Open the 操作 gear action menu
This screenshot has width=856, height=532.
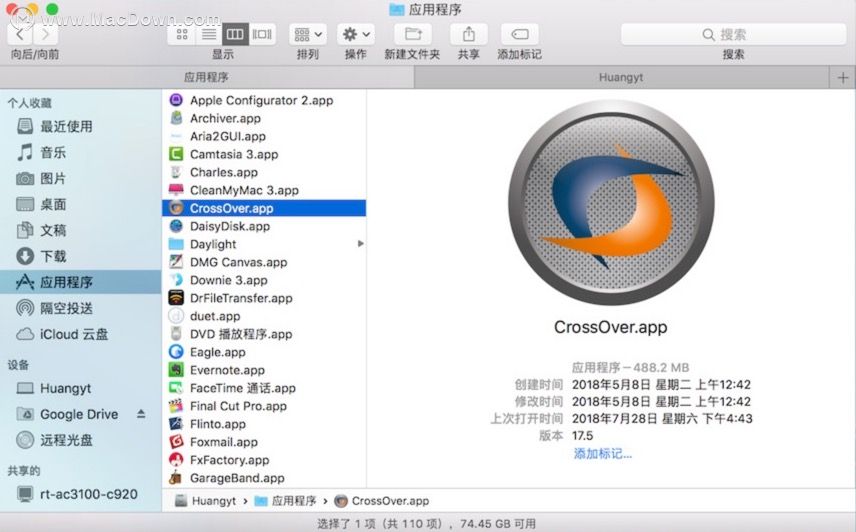click(x=356, y=34)
